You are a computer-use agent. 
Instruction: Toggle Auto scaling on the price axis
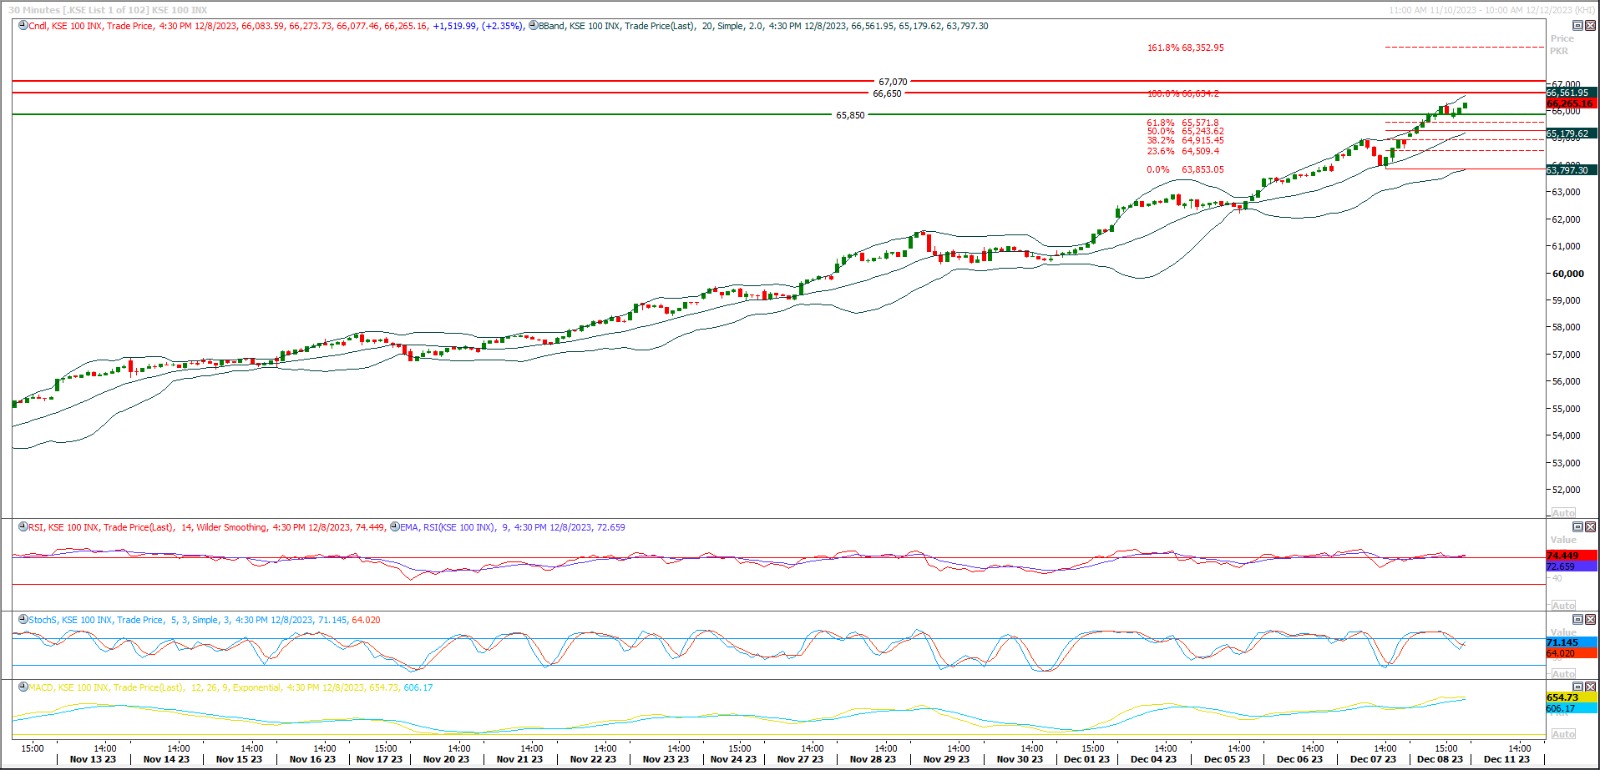1563,512
